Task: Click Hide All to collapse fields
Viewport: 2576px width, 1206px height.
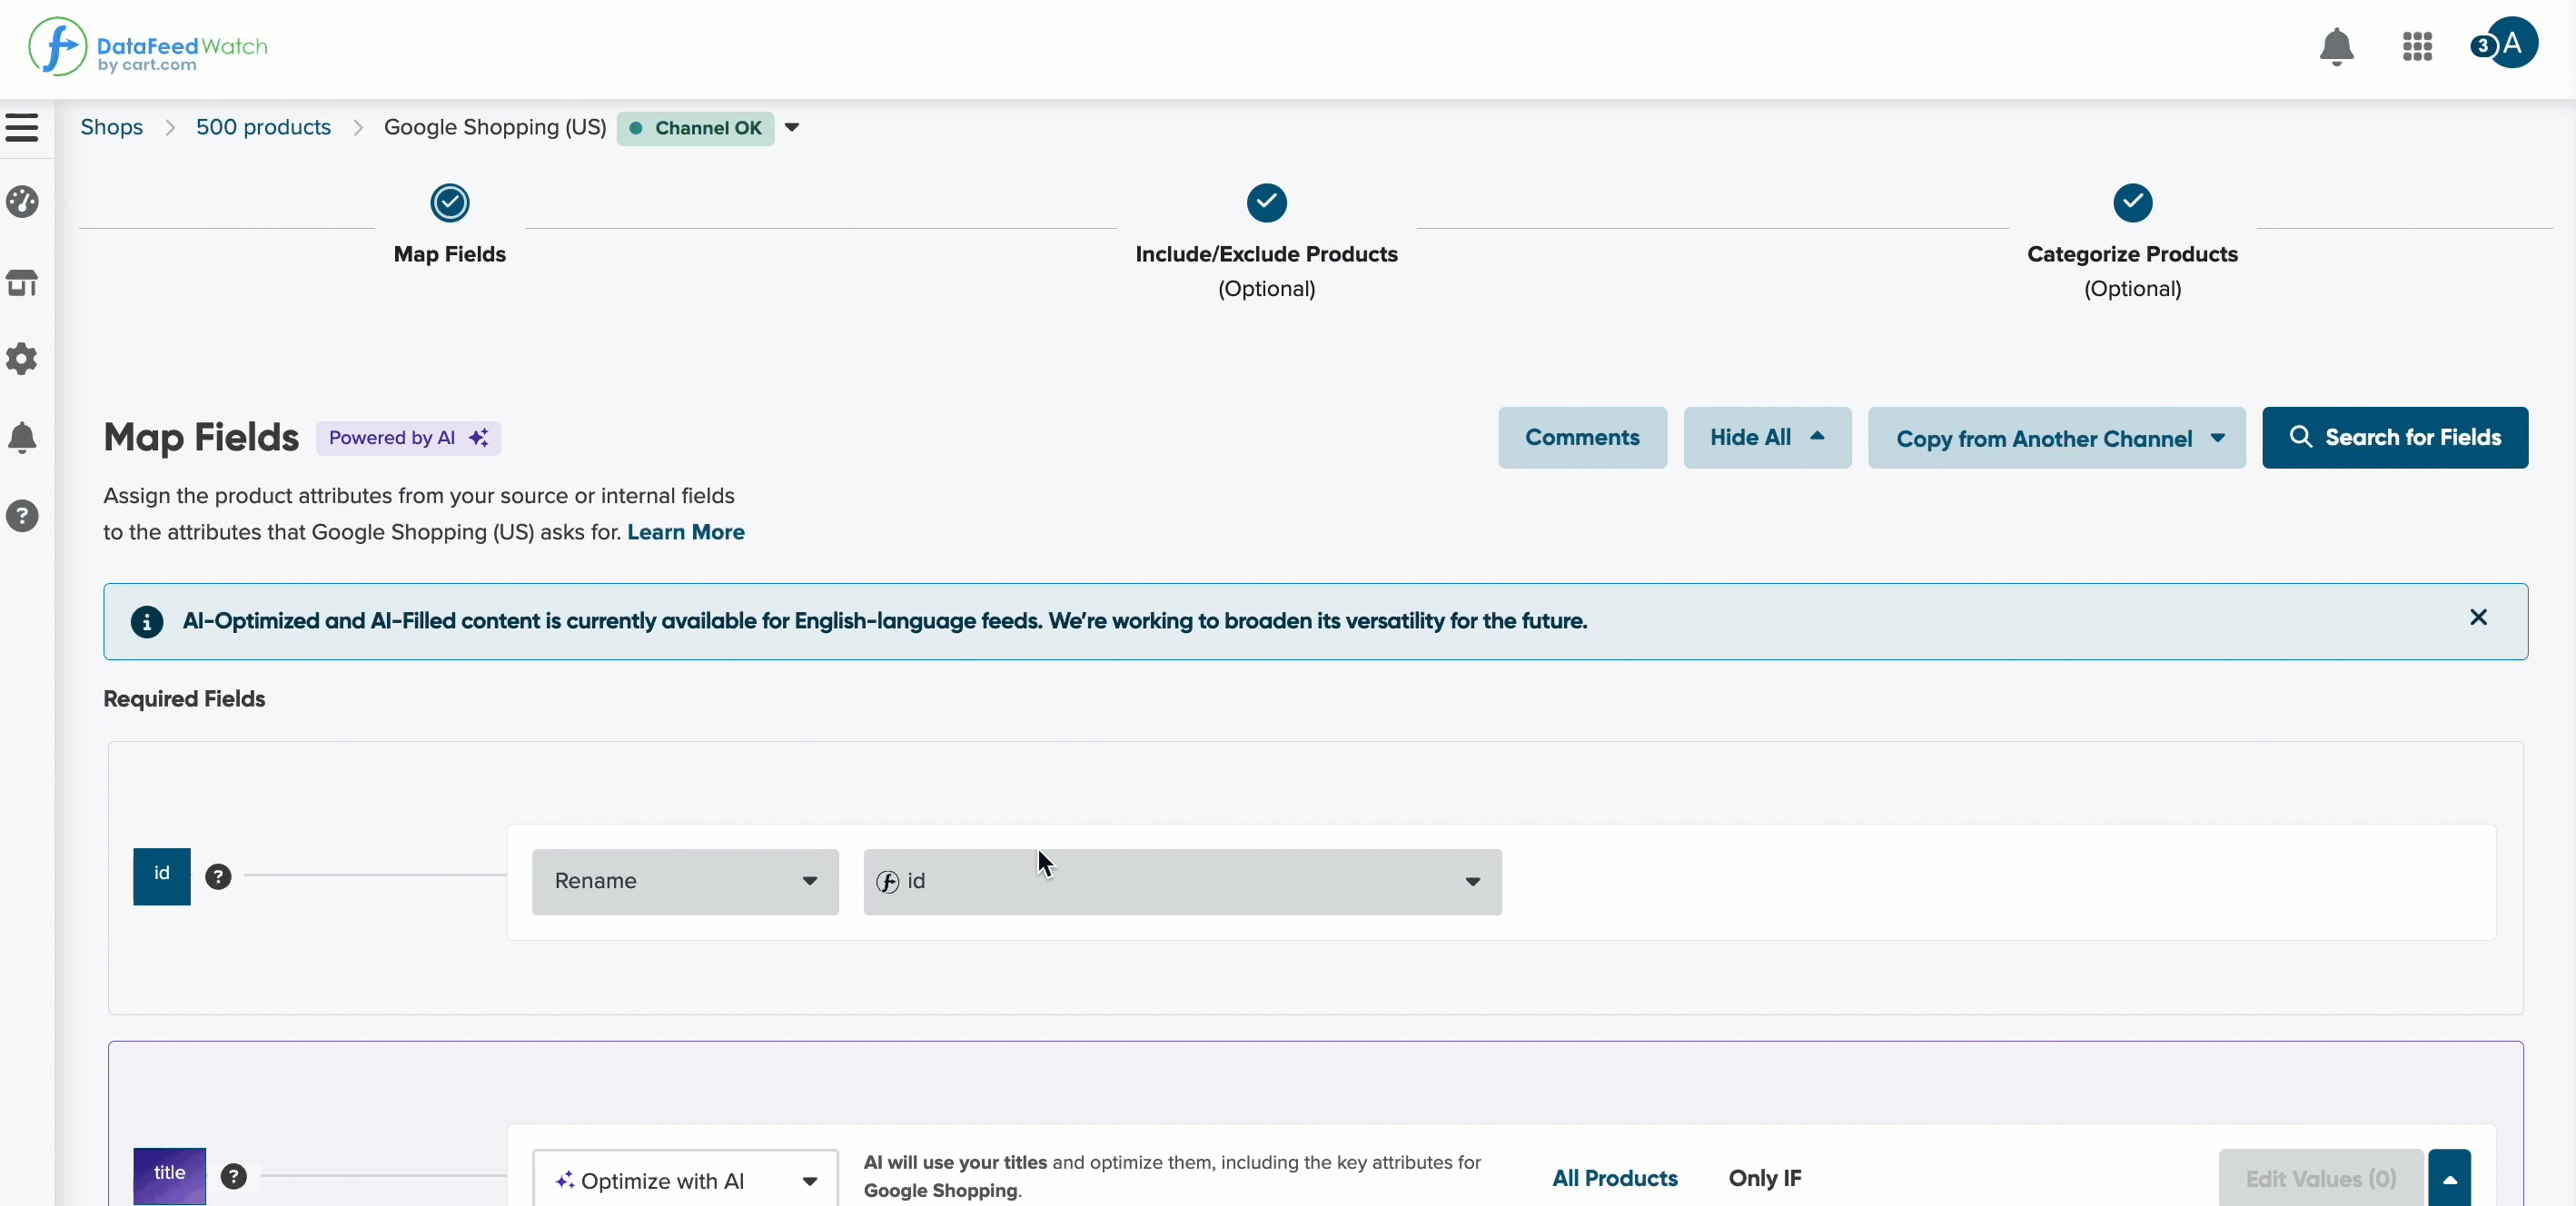Action: (1767, 437)
